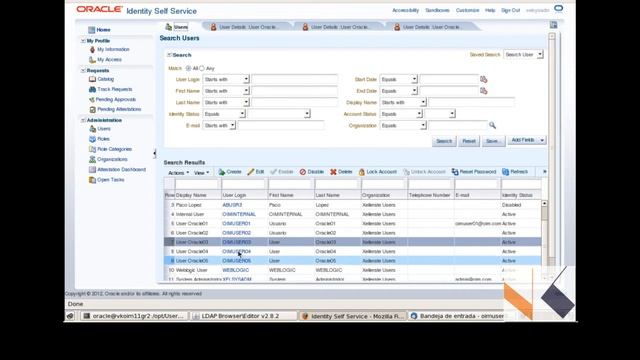Image resolution: width=640 pixels, height=360 pixels.
Task: Select Match All radio button
Action: pyautogui.click(x=188, y=68)
